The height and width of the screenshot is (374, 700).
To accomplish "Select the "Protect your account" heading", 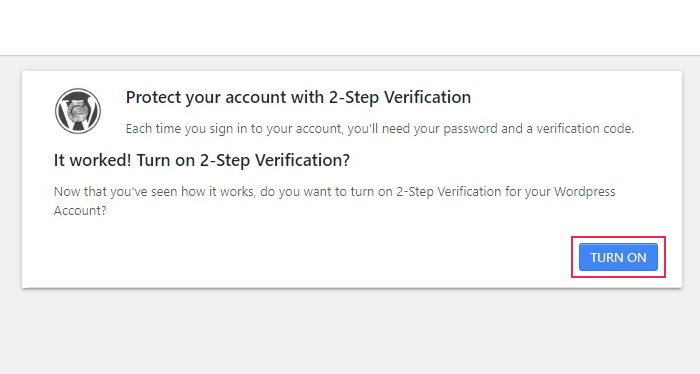I will point(298,97).
